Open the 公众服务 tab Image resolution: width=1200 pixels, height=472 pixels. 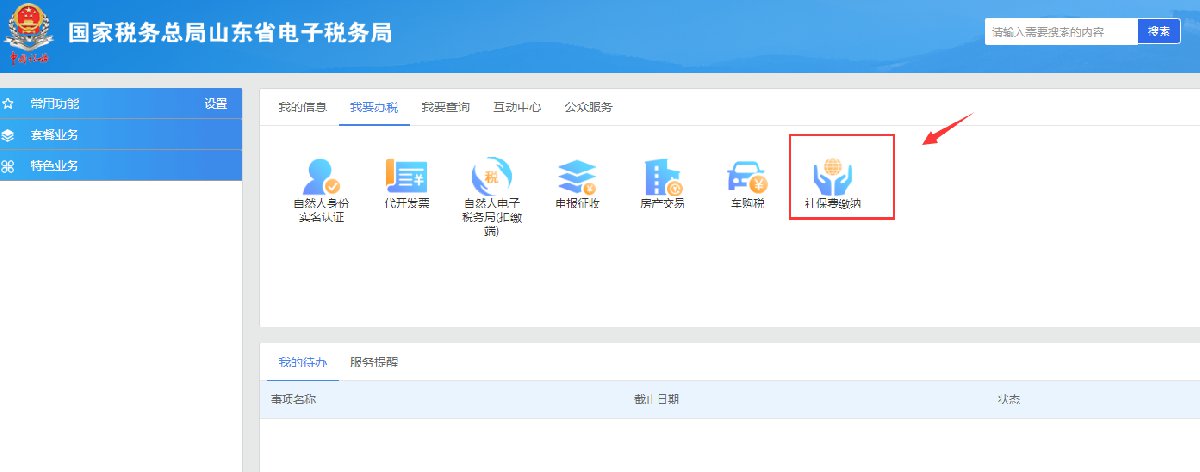588,107
